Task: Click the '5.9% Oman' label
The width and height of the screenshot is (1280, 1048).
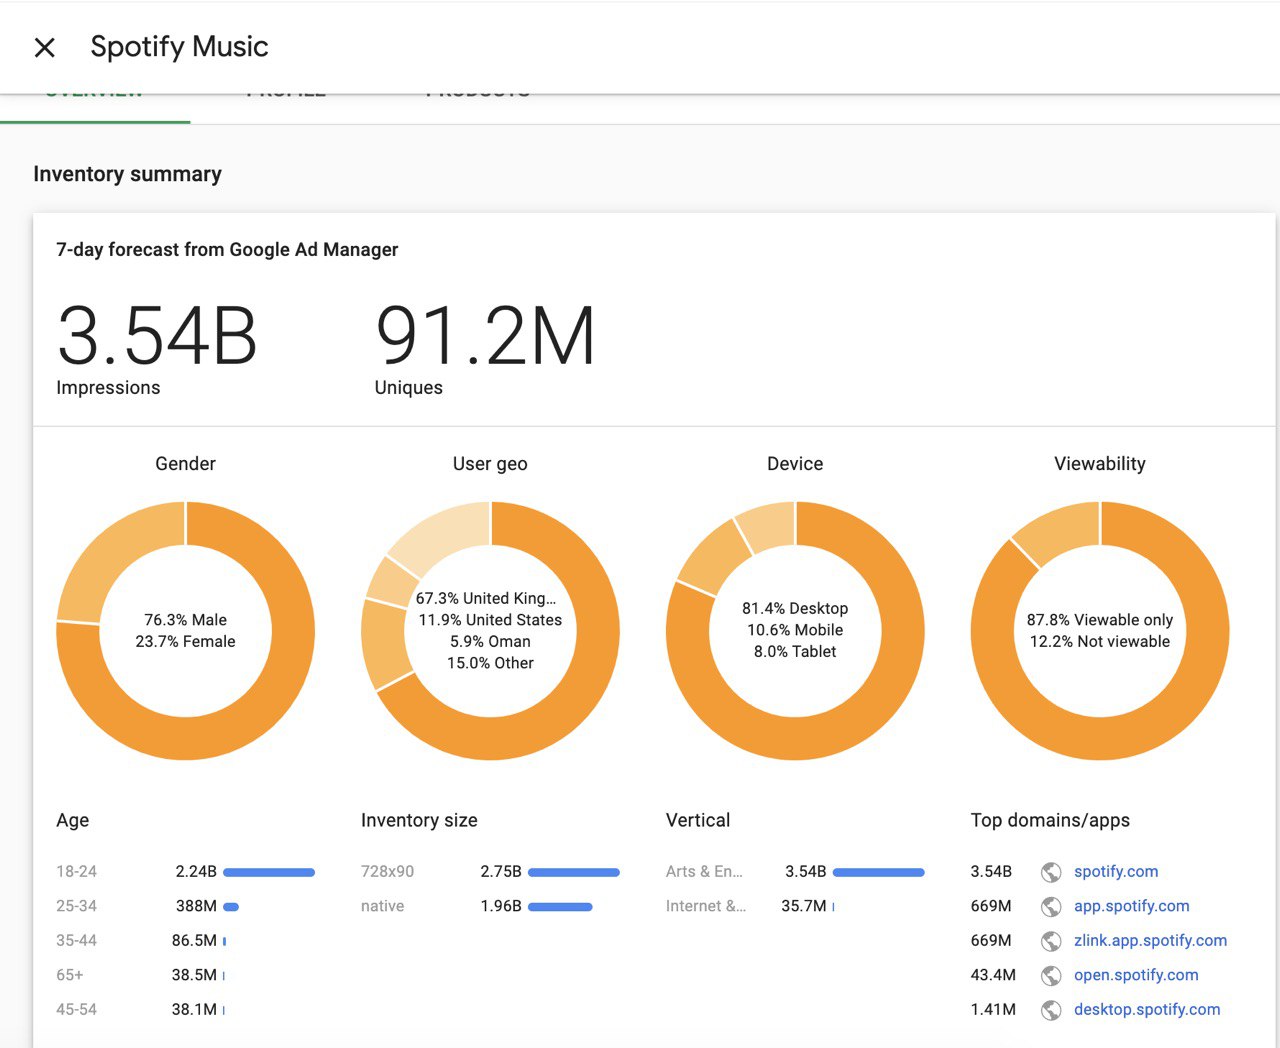Action: point(490,642)
